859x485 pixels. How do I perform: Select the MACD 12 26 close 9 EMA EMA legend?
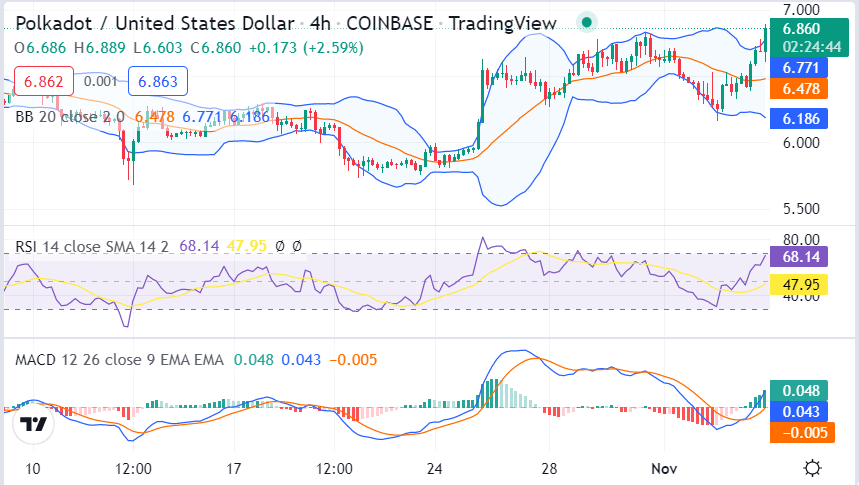pyautogui.click(x=119, y=360)
